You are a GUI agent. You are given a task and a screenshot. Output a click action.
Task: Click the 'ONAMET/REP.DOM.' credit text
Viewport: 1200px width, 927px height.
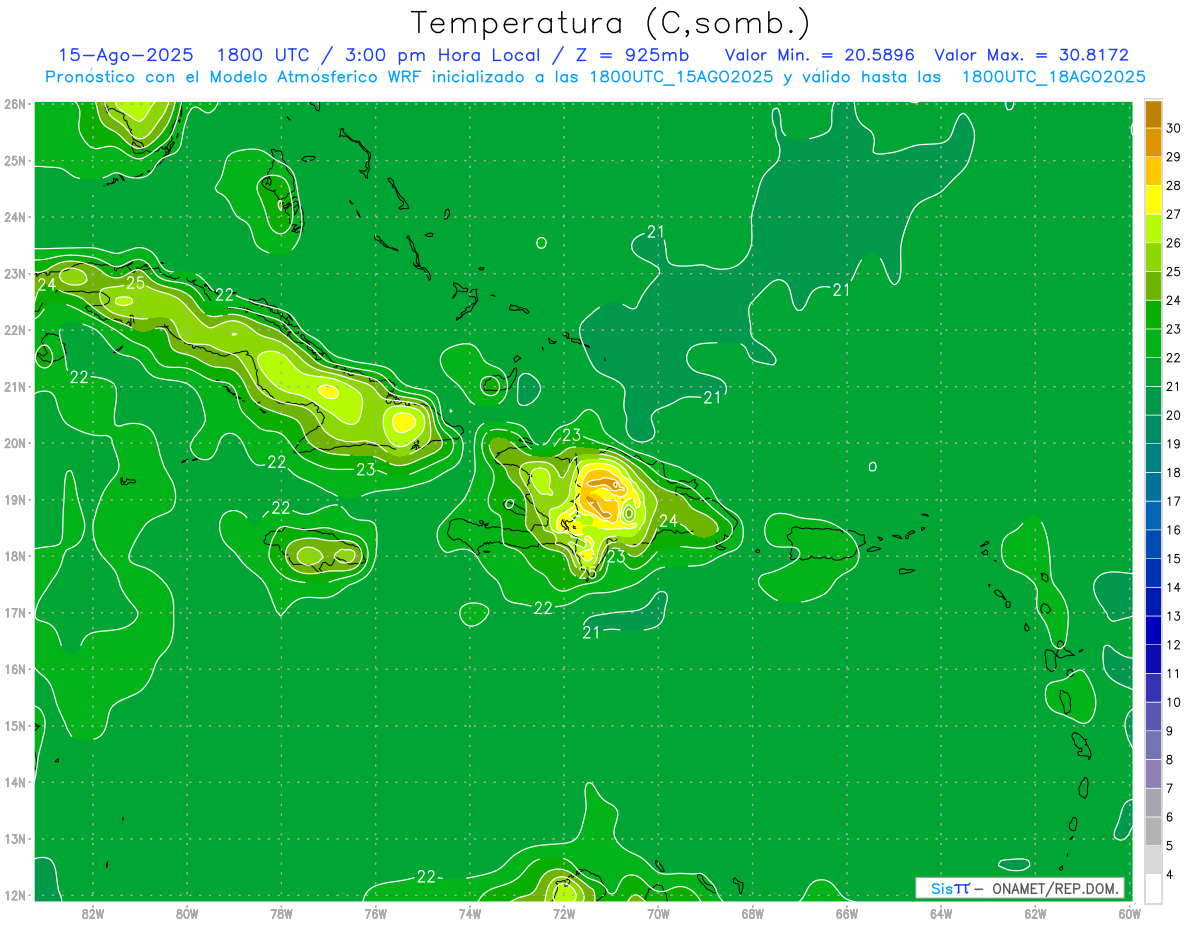tap(1054, 888)
